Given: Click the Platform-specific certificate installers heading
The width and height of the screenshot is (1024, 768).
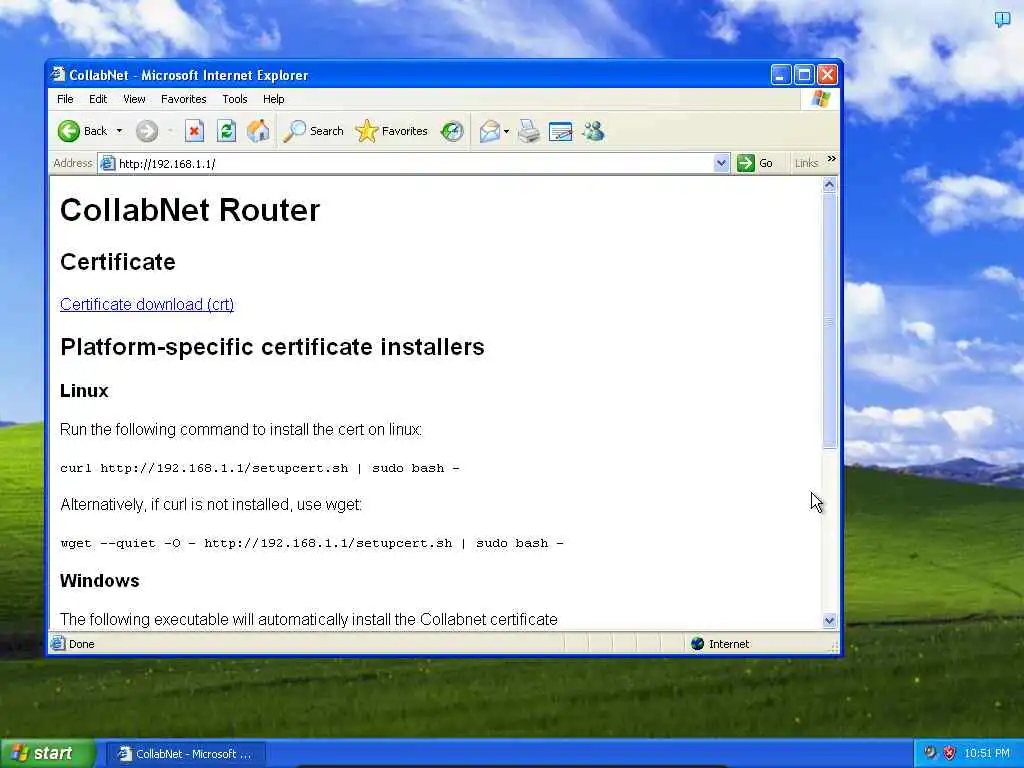Looking at the screenshot, I should (x=272, y=347).
